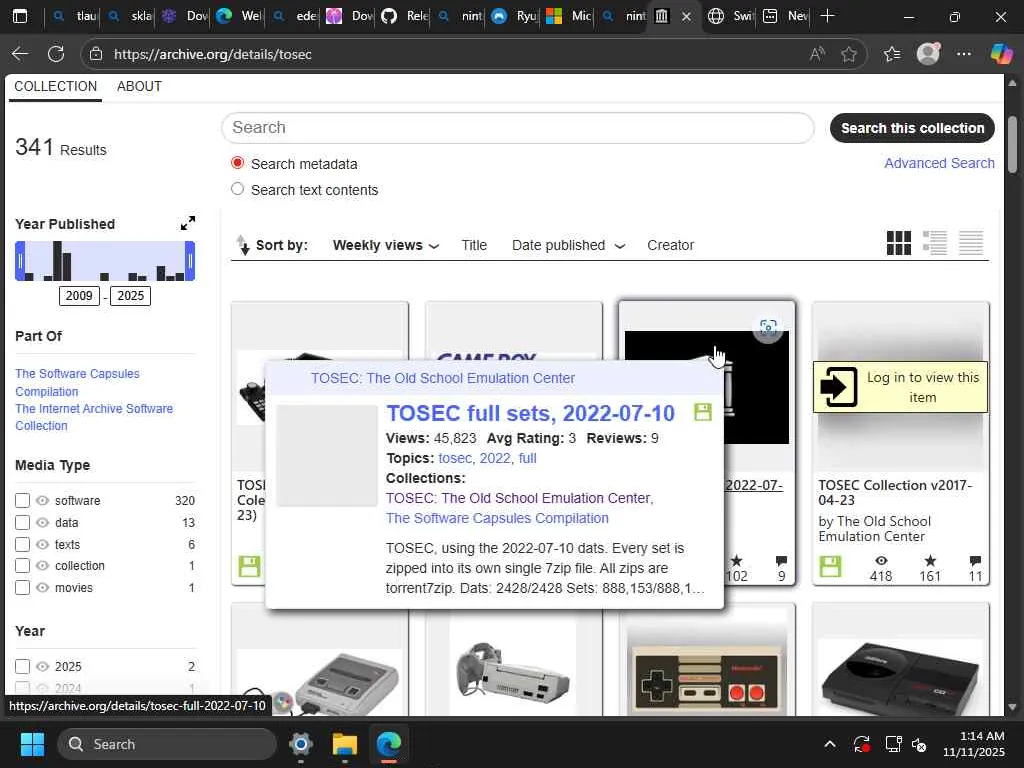This screenshot has height=768, width=1024.
Task: Expand the Year Published histogram icon
Action: coord(187,223)
